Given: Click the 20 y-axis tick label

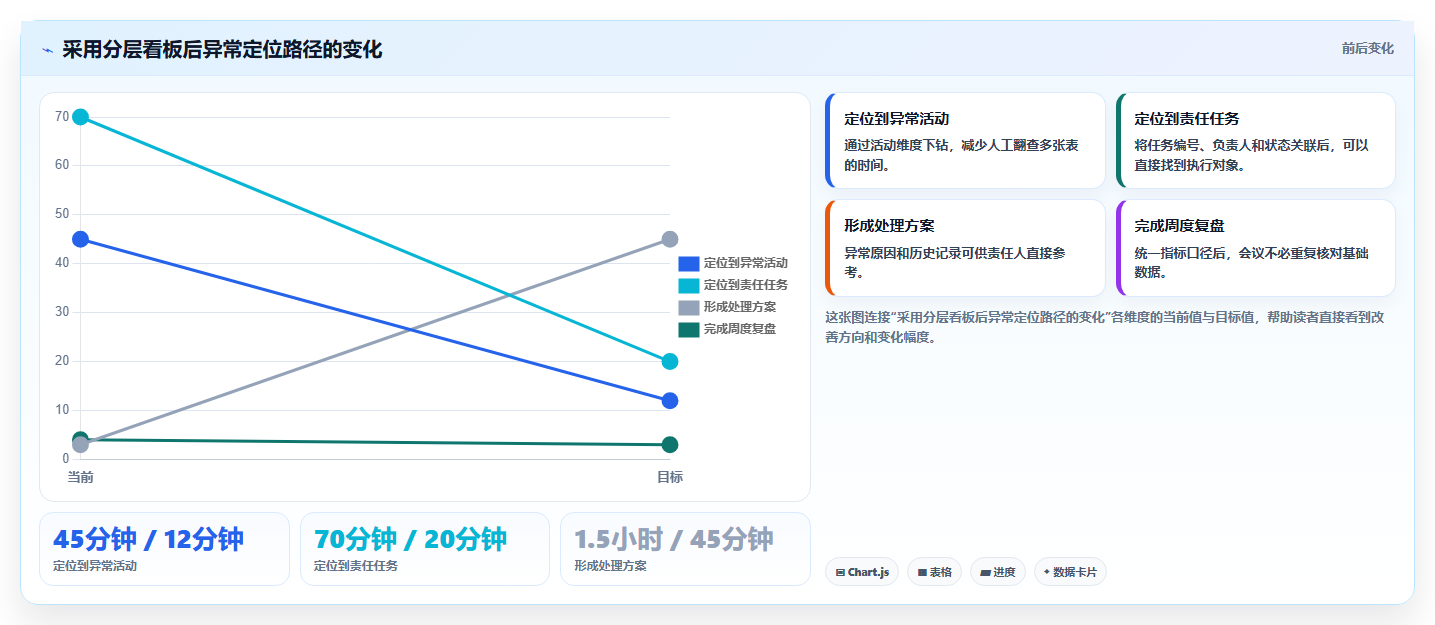Looking at the screenshot, I should tap(62, 361).
